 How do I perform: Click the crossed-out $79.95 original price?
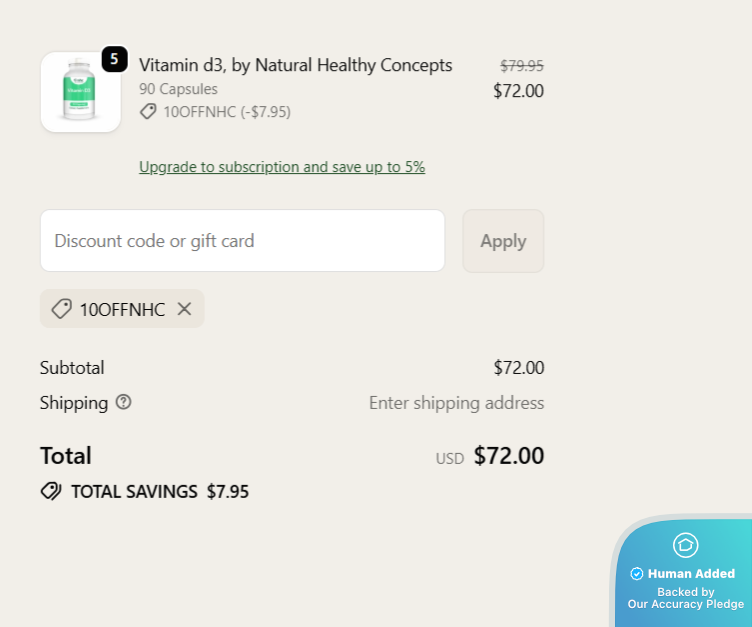pyautogui.click(x=521, y=66)
